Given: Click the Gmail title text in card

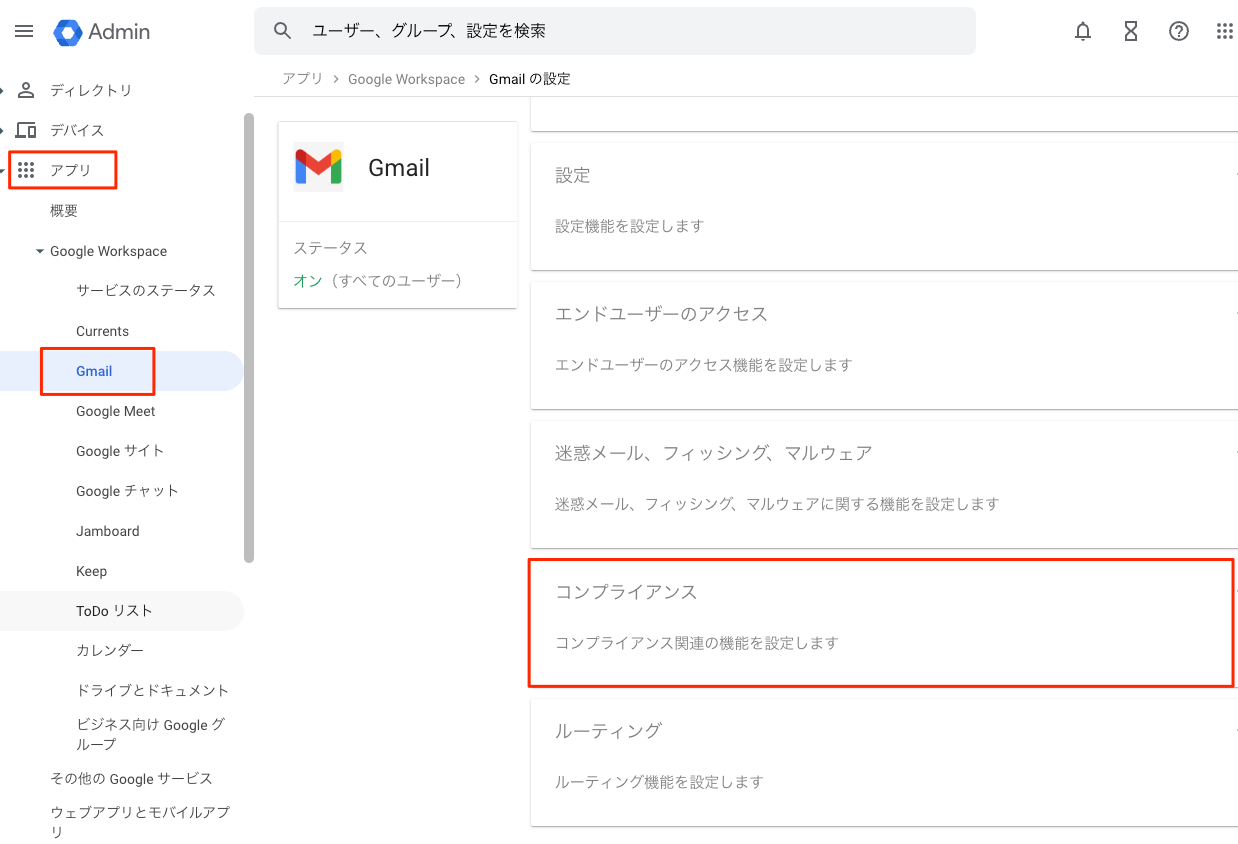Looking at the screenshot, I should 399,168.
